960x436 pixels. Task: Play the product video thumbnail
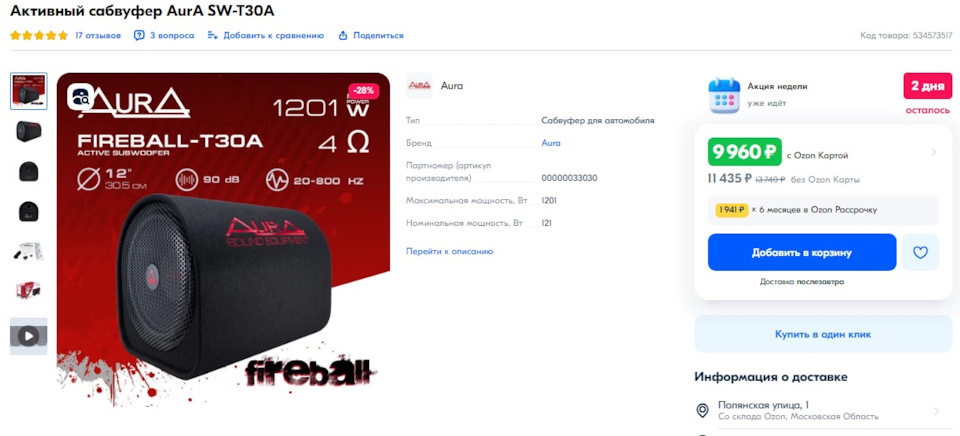(28, 336)
